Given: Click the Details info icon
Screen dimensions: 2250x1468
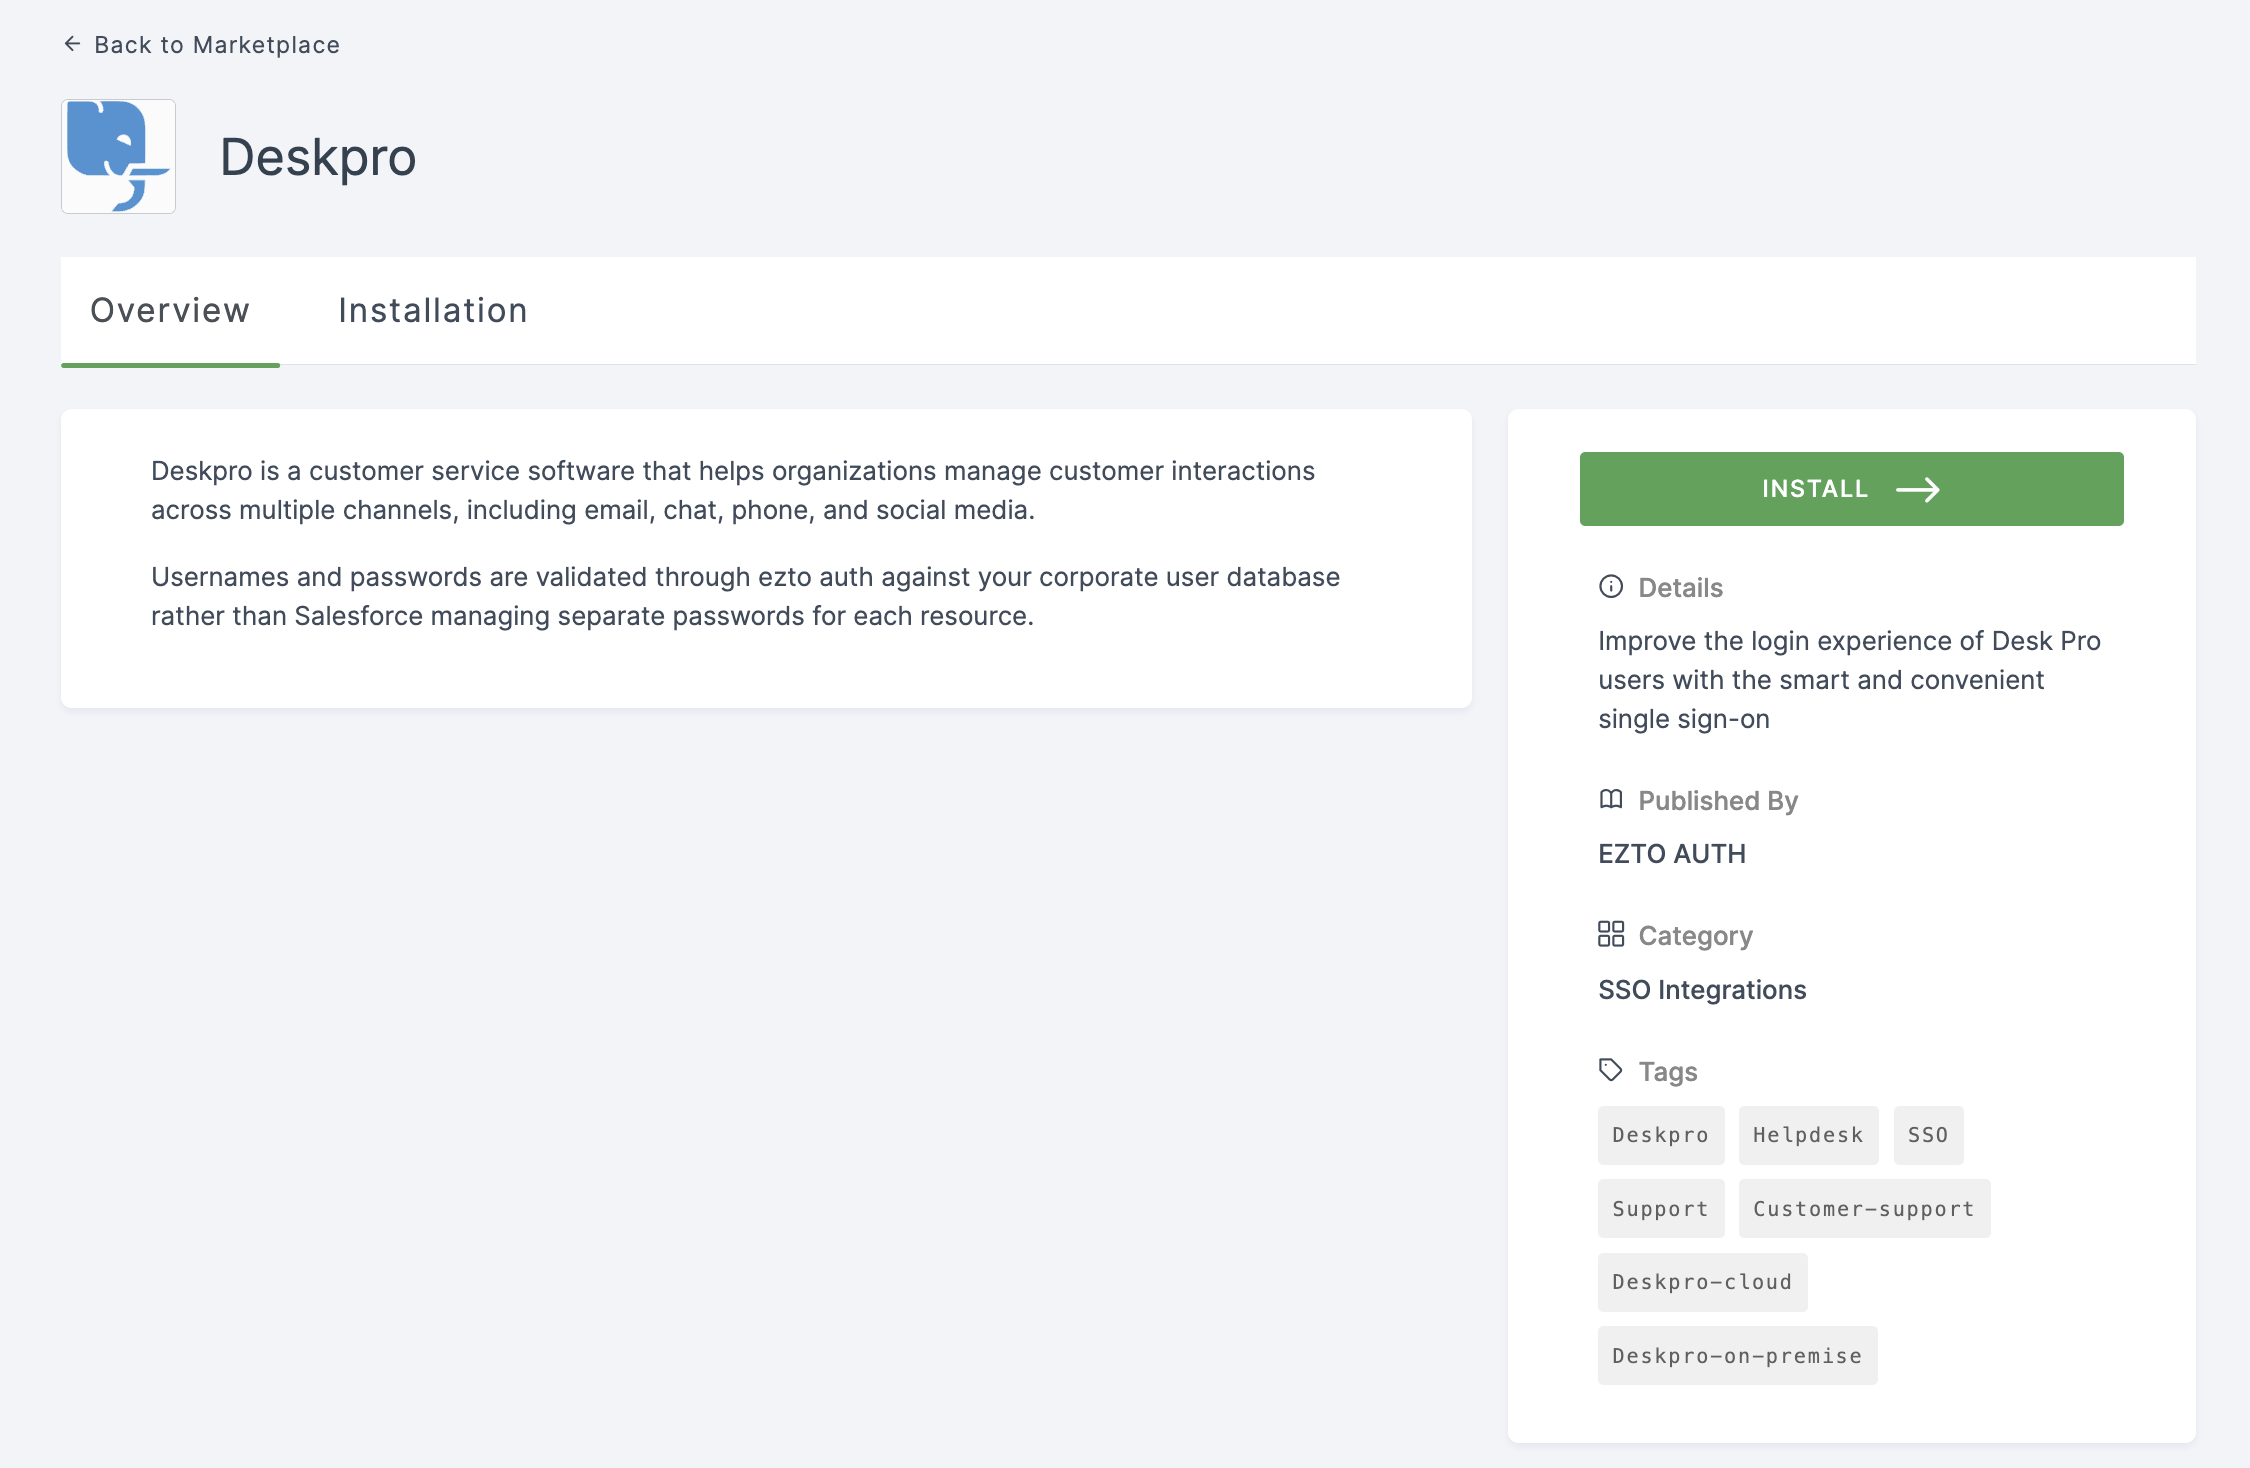Looking at the screenshot, I should 1611,587.
